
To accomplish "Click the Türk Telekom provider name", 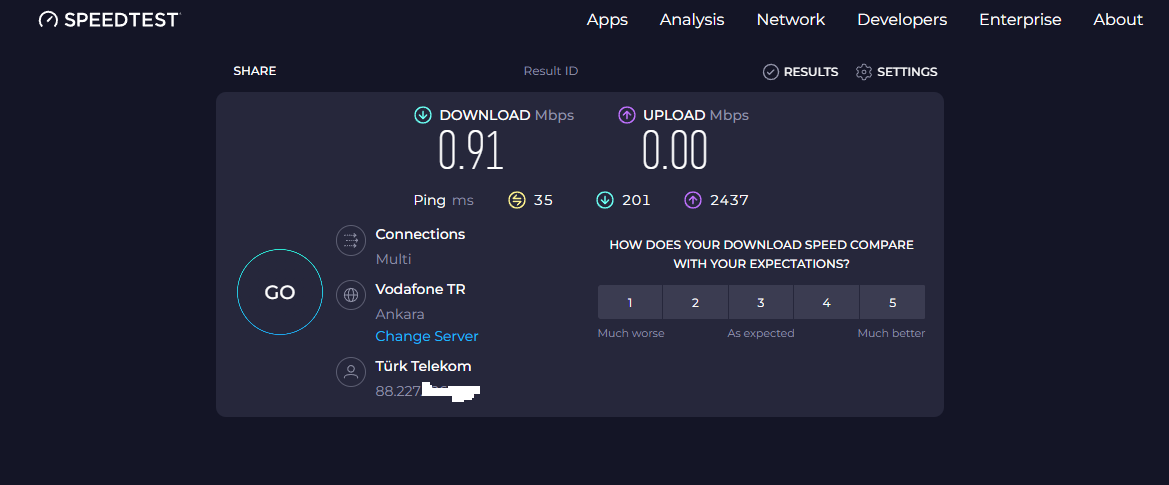I will click(x=423, y=366).
